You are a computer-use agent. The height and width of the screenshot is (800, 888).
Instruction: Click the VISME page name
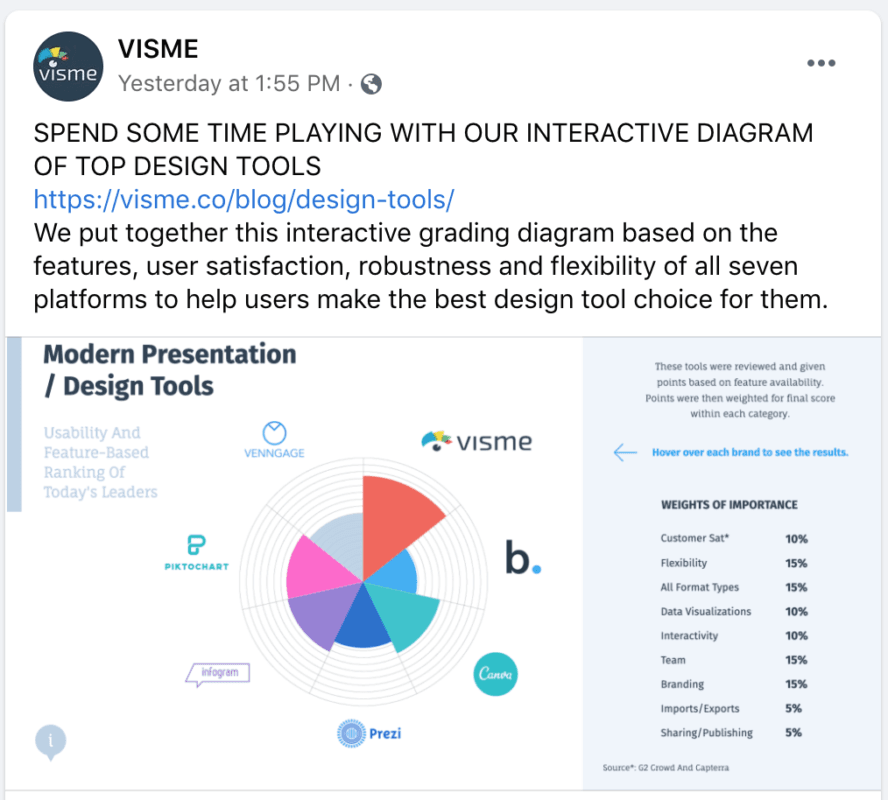158,48
